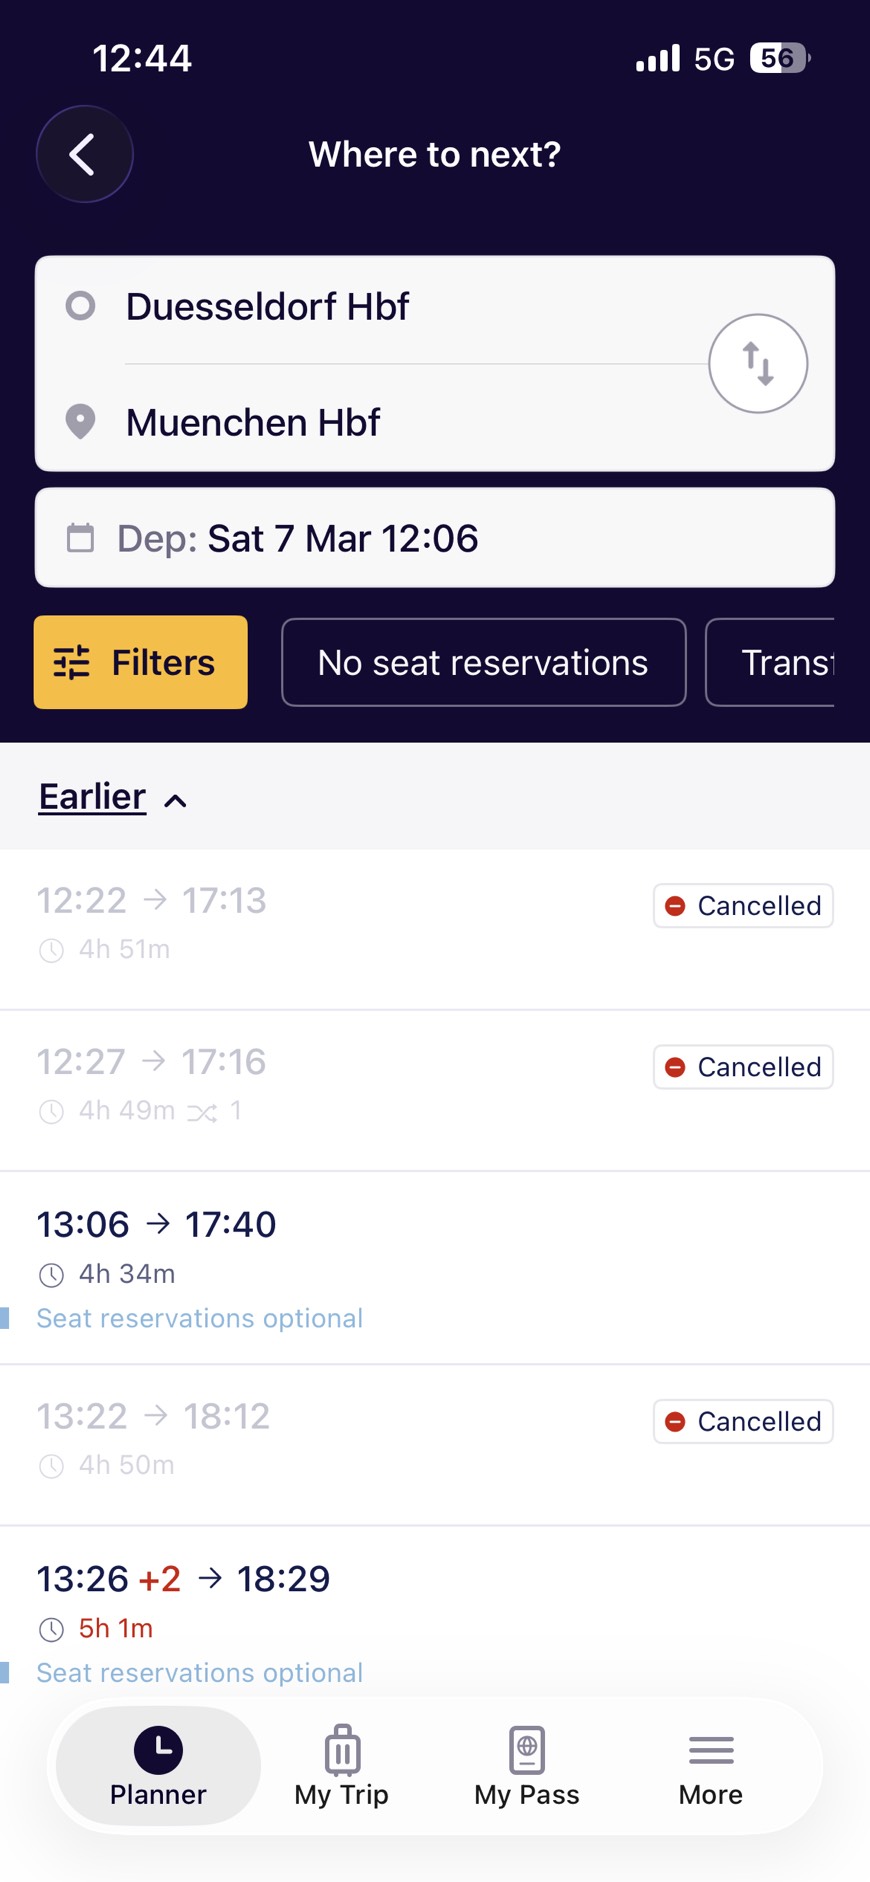Tap the chevron next to Earlier
870x1882 pixels.
click(x=176, y=800)
